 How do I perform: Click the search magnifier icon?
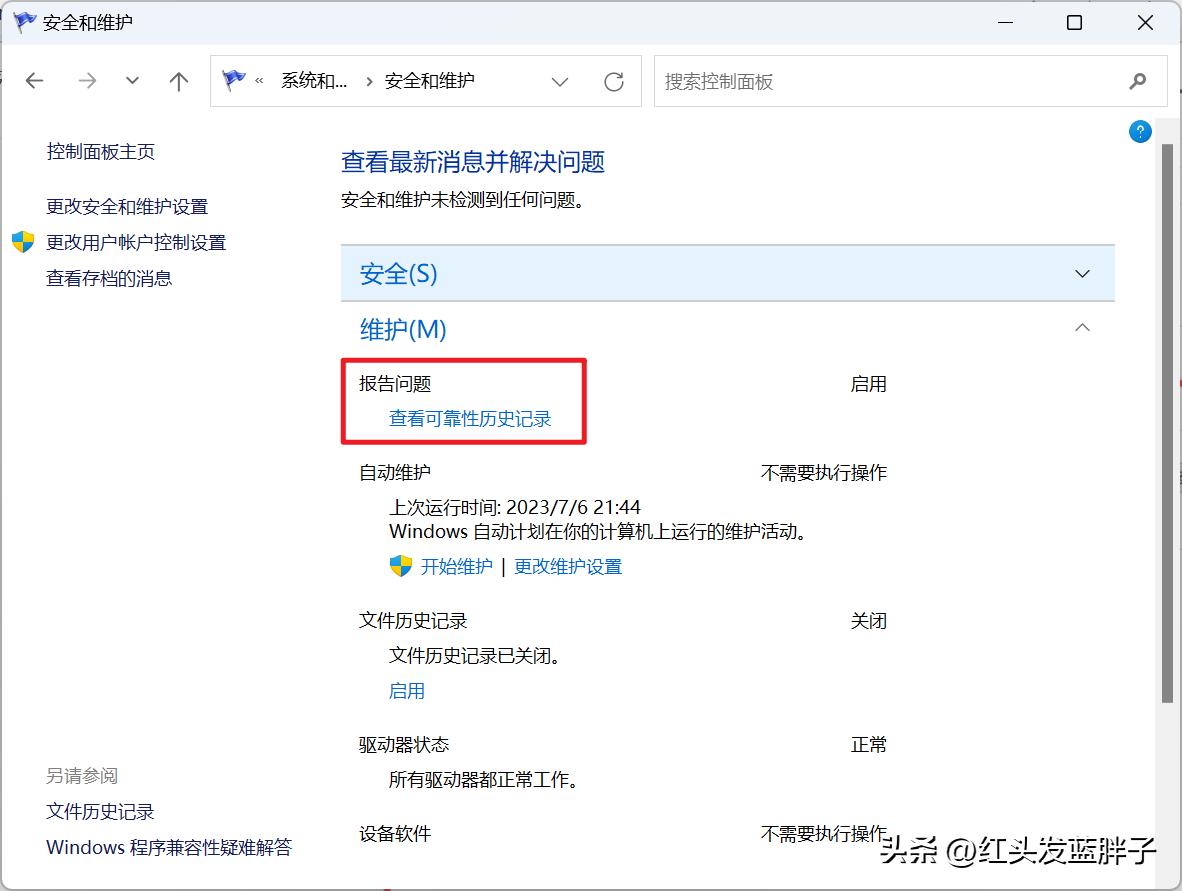tap(1138, 82)
